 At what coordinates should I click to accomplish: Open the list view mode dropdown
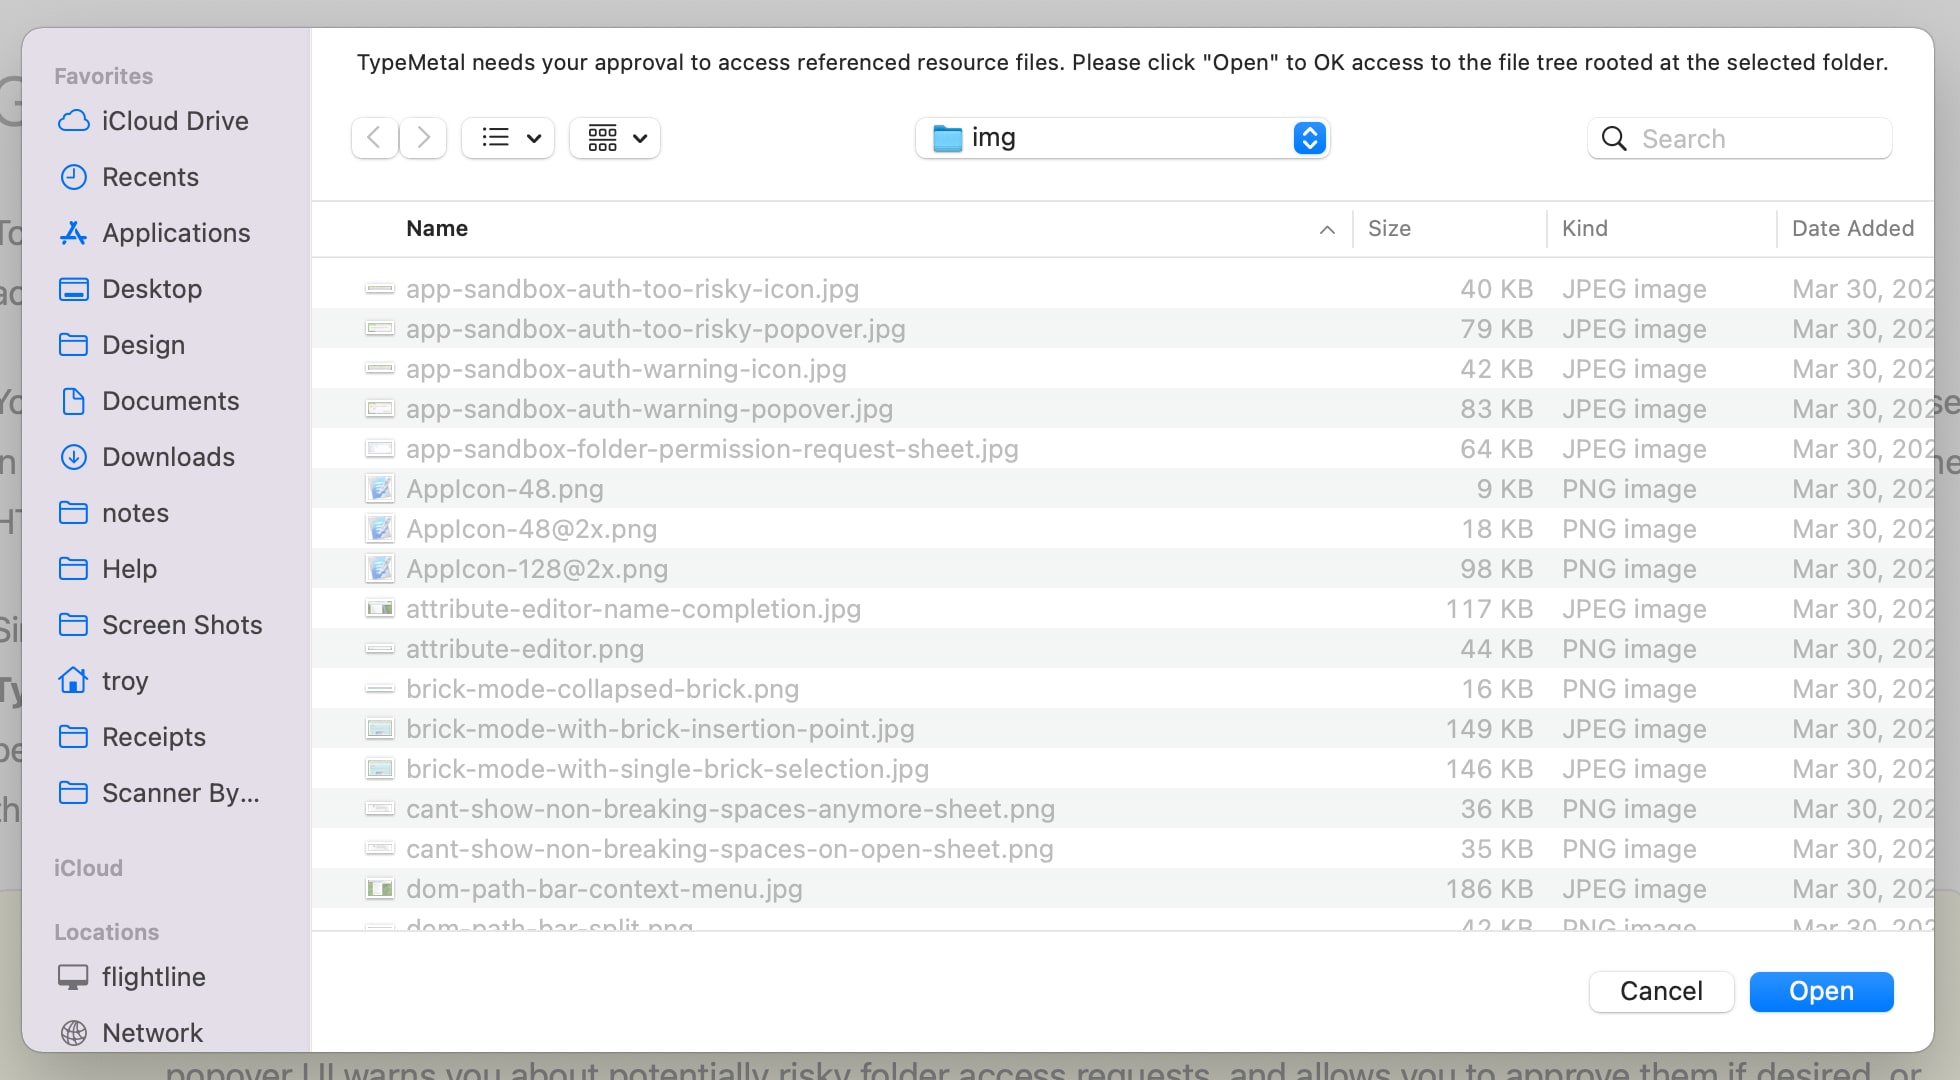click(509, 138)
